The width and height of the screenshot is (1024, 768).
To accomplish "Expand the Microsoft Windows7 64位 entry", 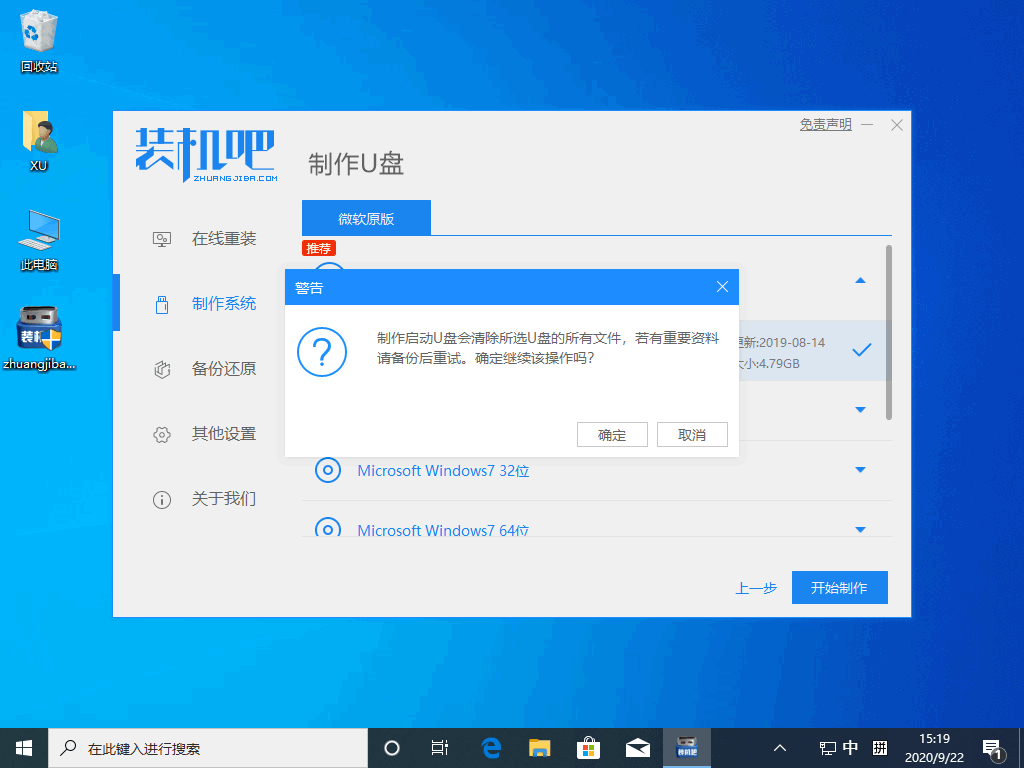I will pos(860,529).
